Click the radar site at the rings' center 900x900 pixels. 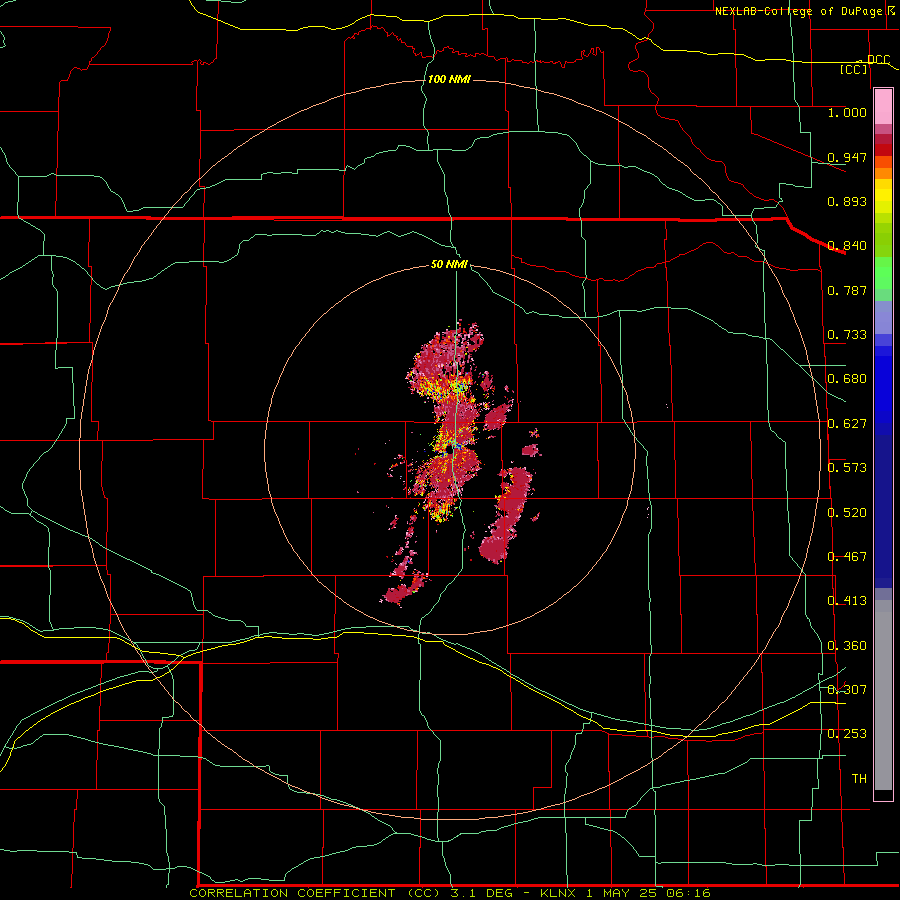[x=450, y=450]
